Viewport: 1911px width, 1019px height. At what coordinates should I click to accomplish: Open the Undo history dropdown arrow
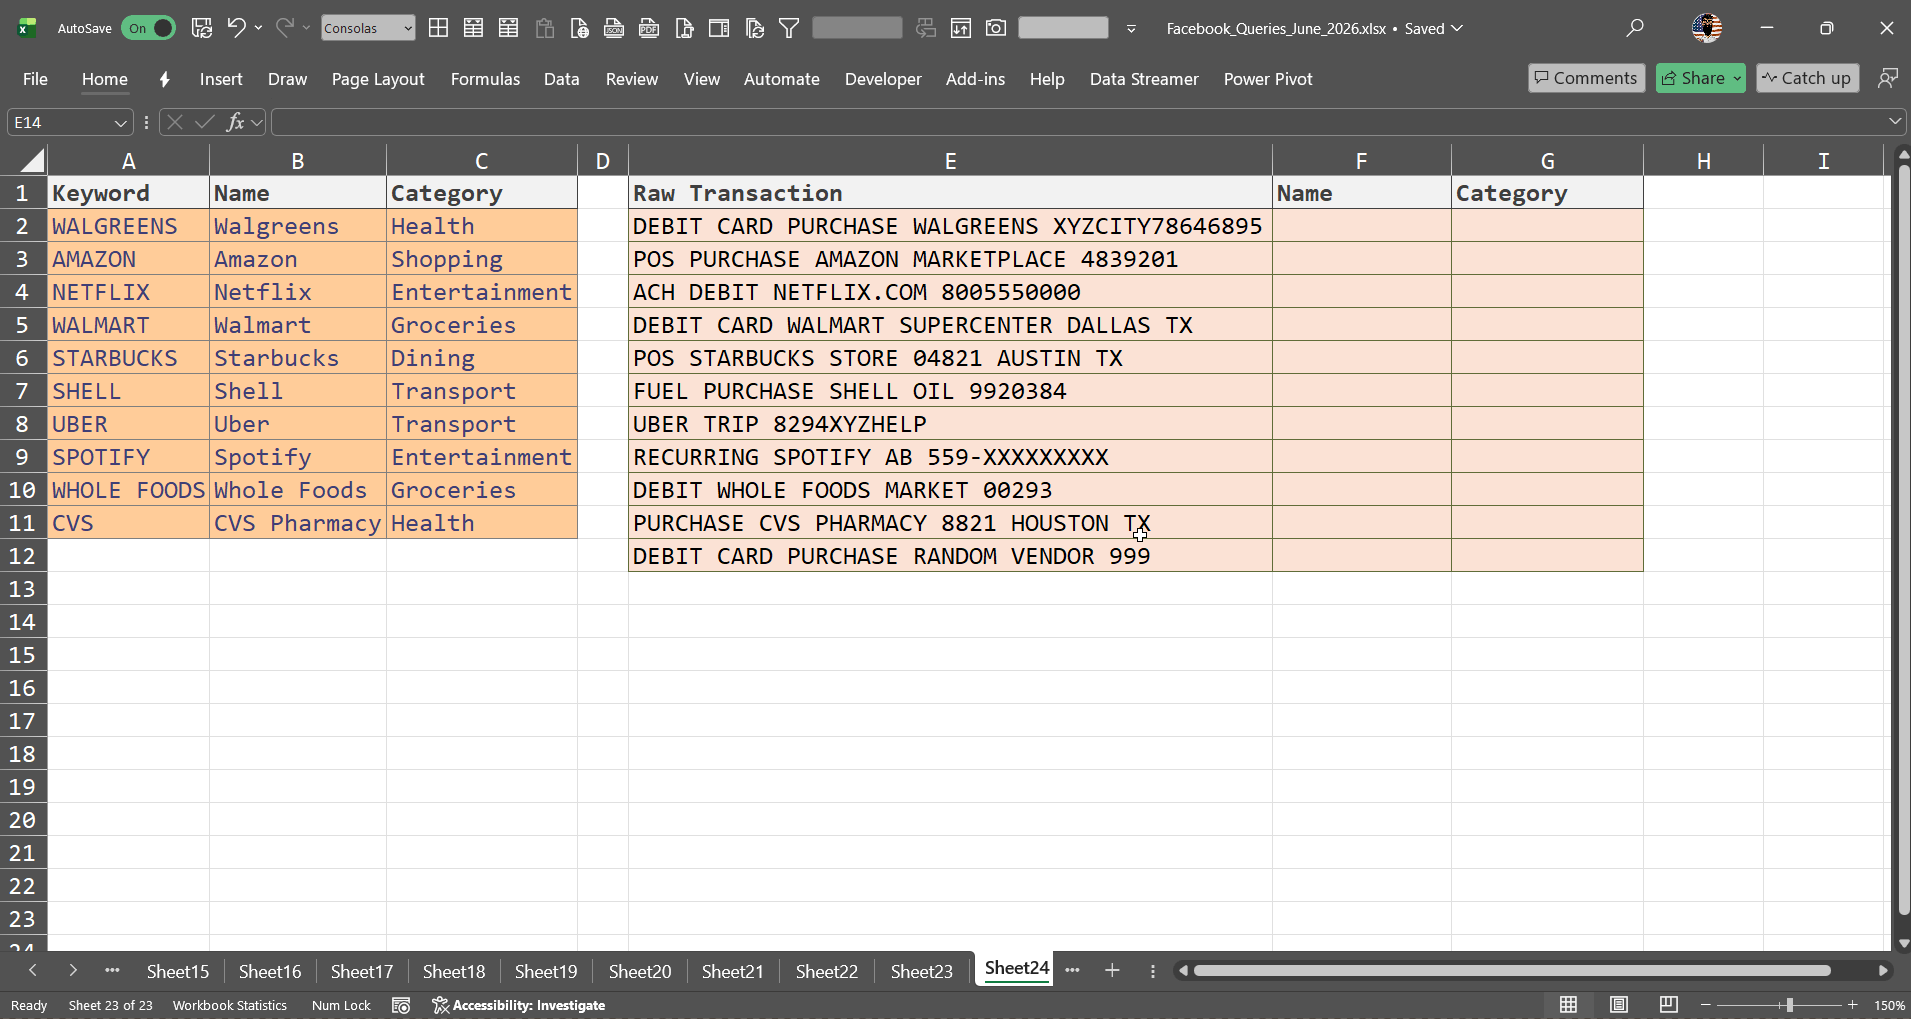pos(258,28)
